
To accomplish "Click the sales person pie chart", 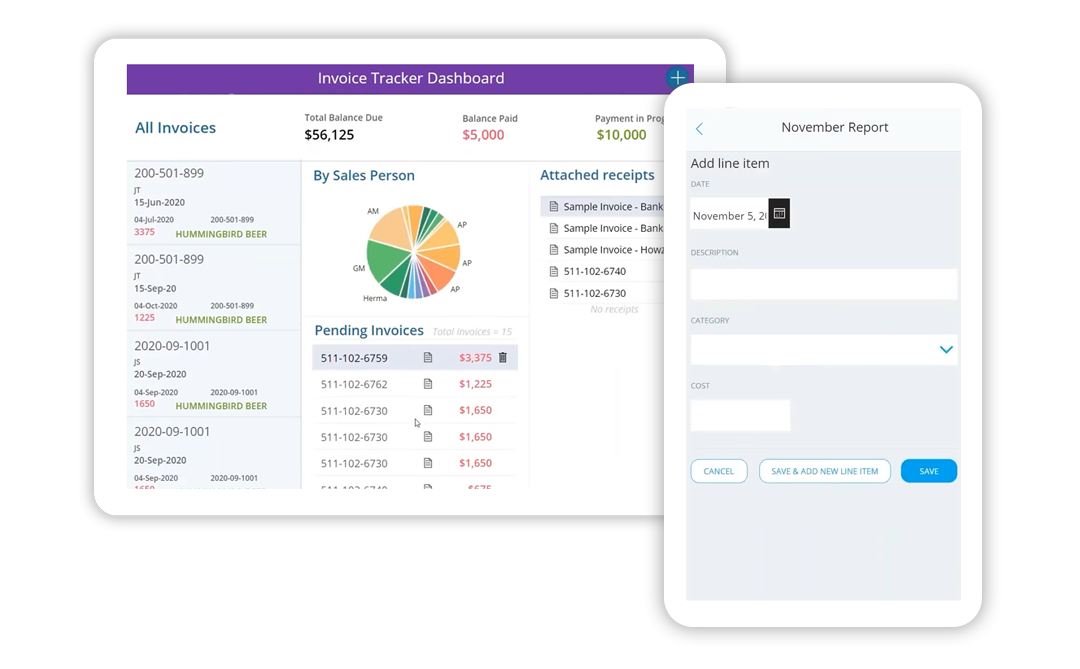I will click(413, 251).
